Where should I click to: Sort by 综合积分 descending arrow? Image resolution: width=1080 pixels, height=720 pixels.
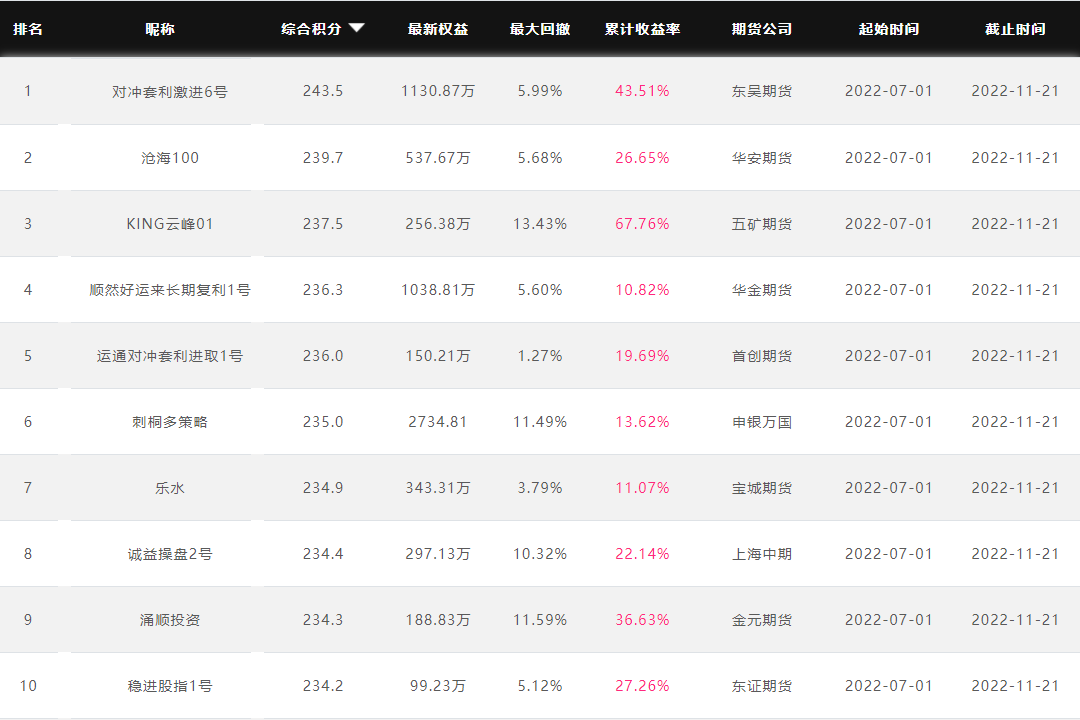pyautogui.click(x=356, y=28)
